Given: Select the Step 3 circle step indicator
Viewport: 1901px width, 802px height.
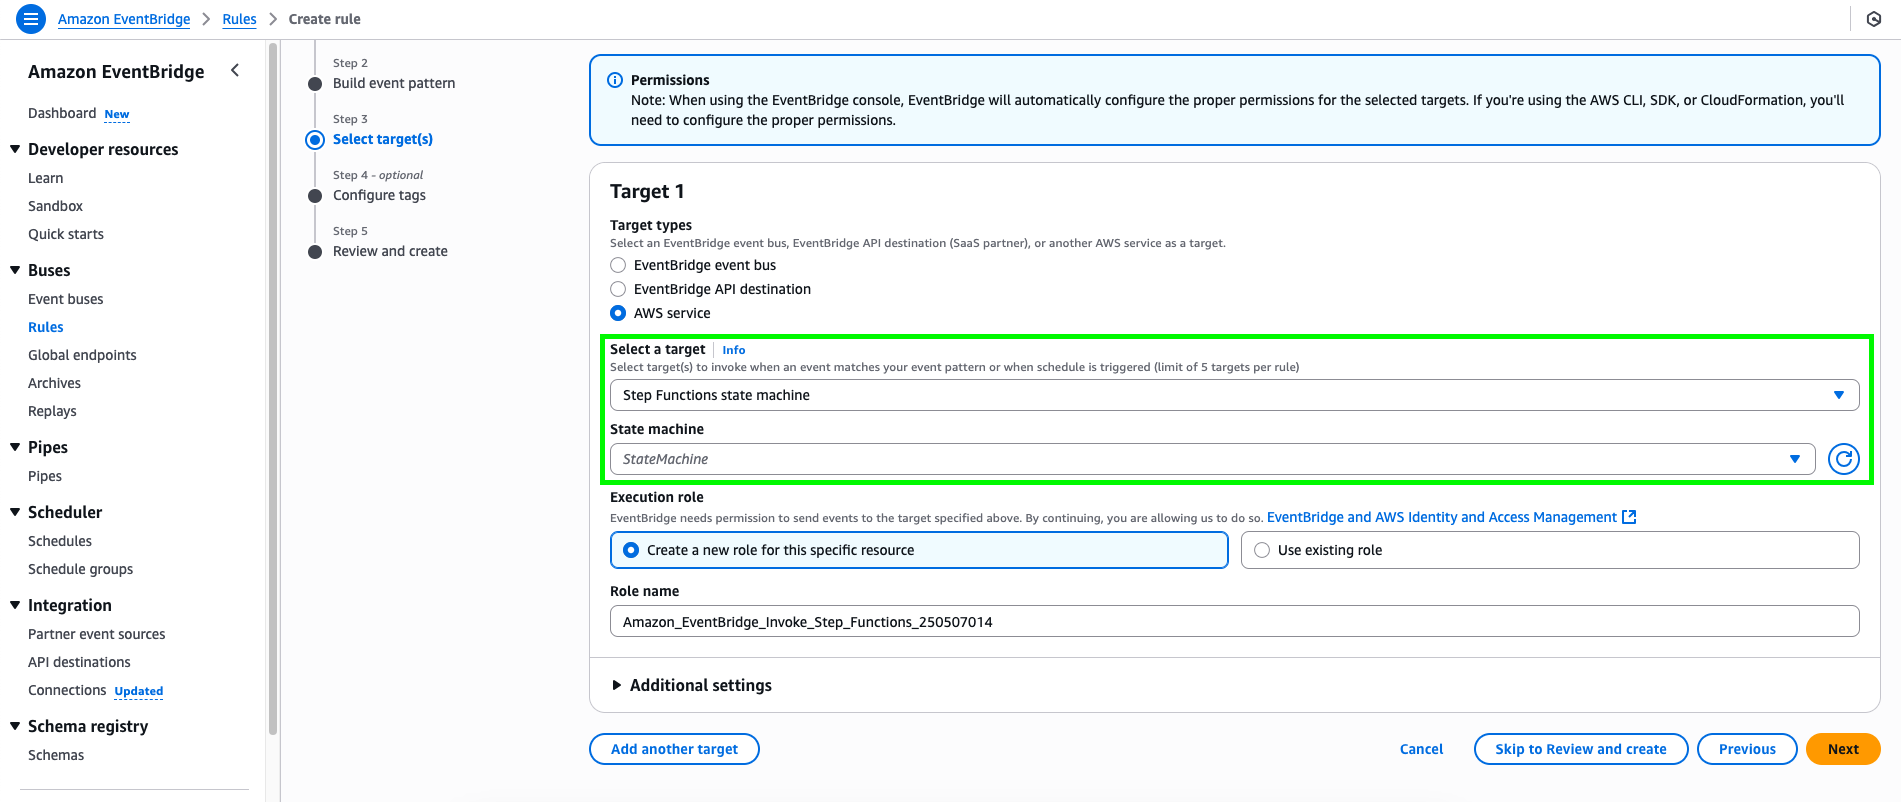Looking at the screenshot, I should pyautogui.click(x=315, y=140).
